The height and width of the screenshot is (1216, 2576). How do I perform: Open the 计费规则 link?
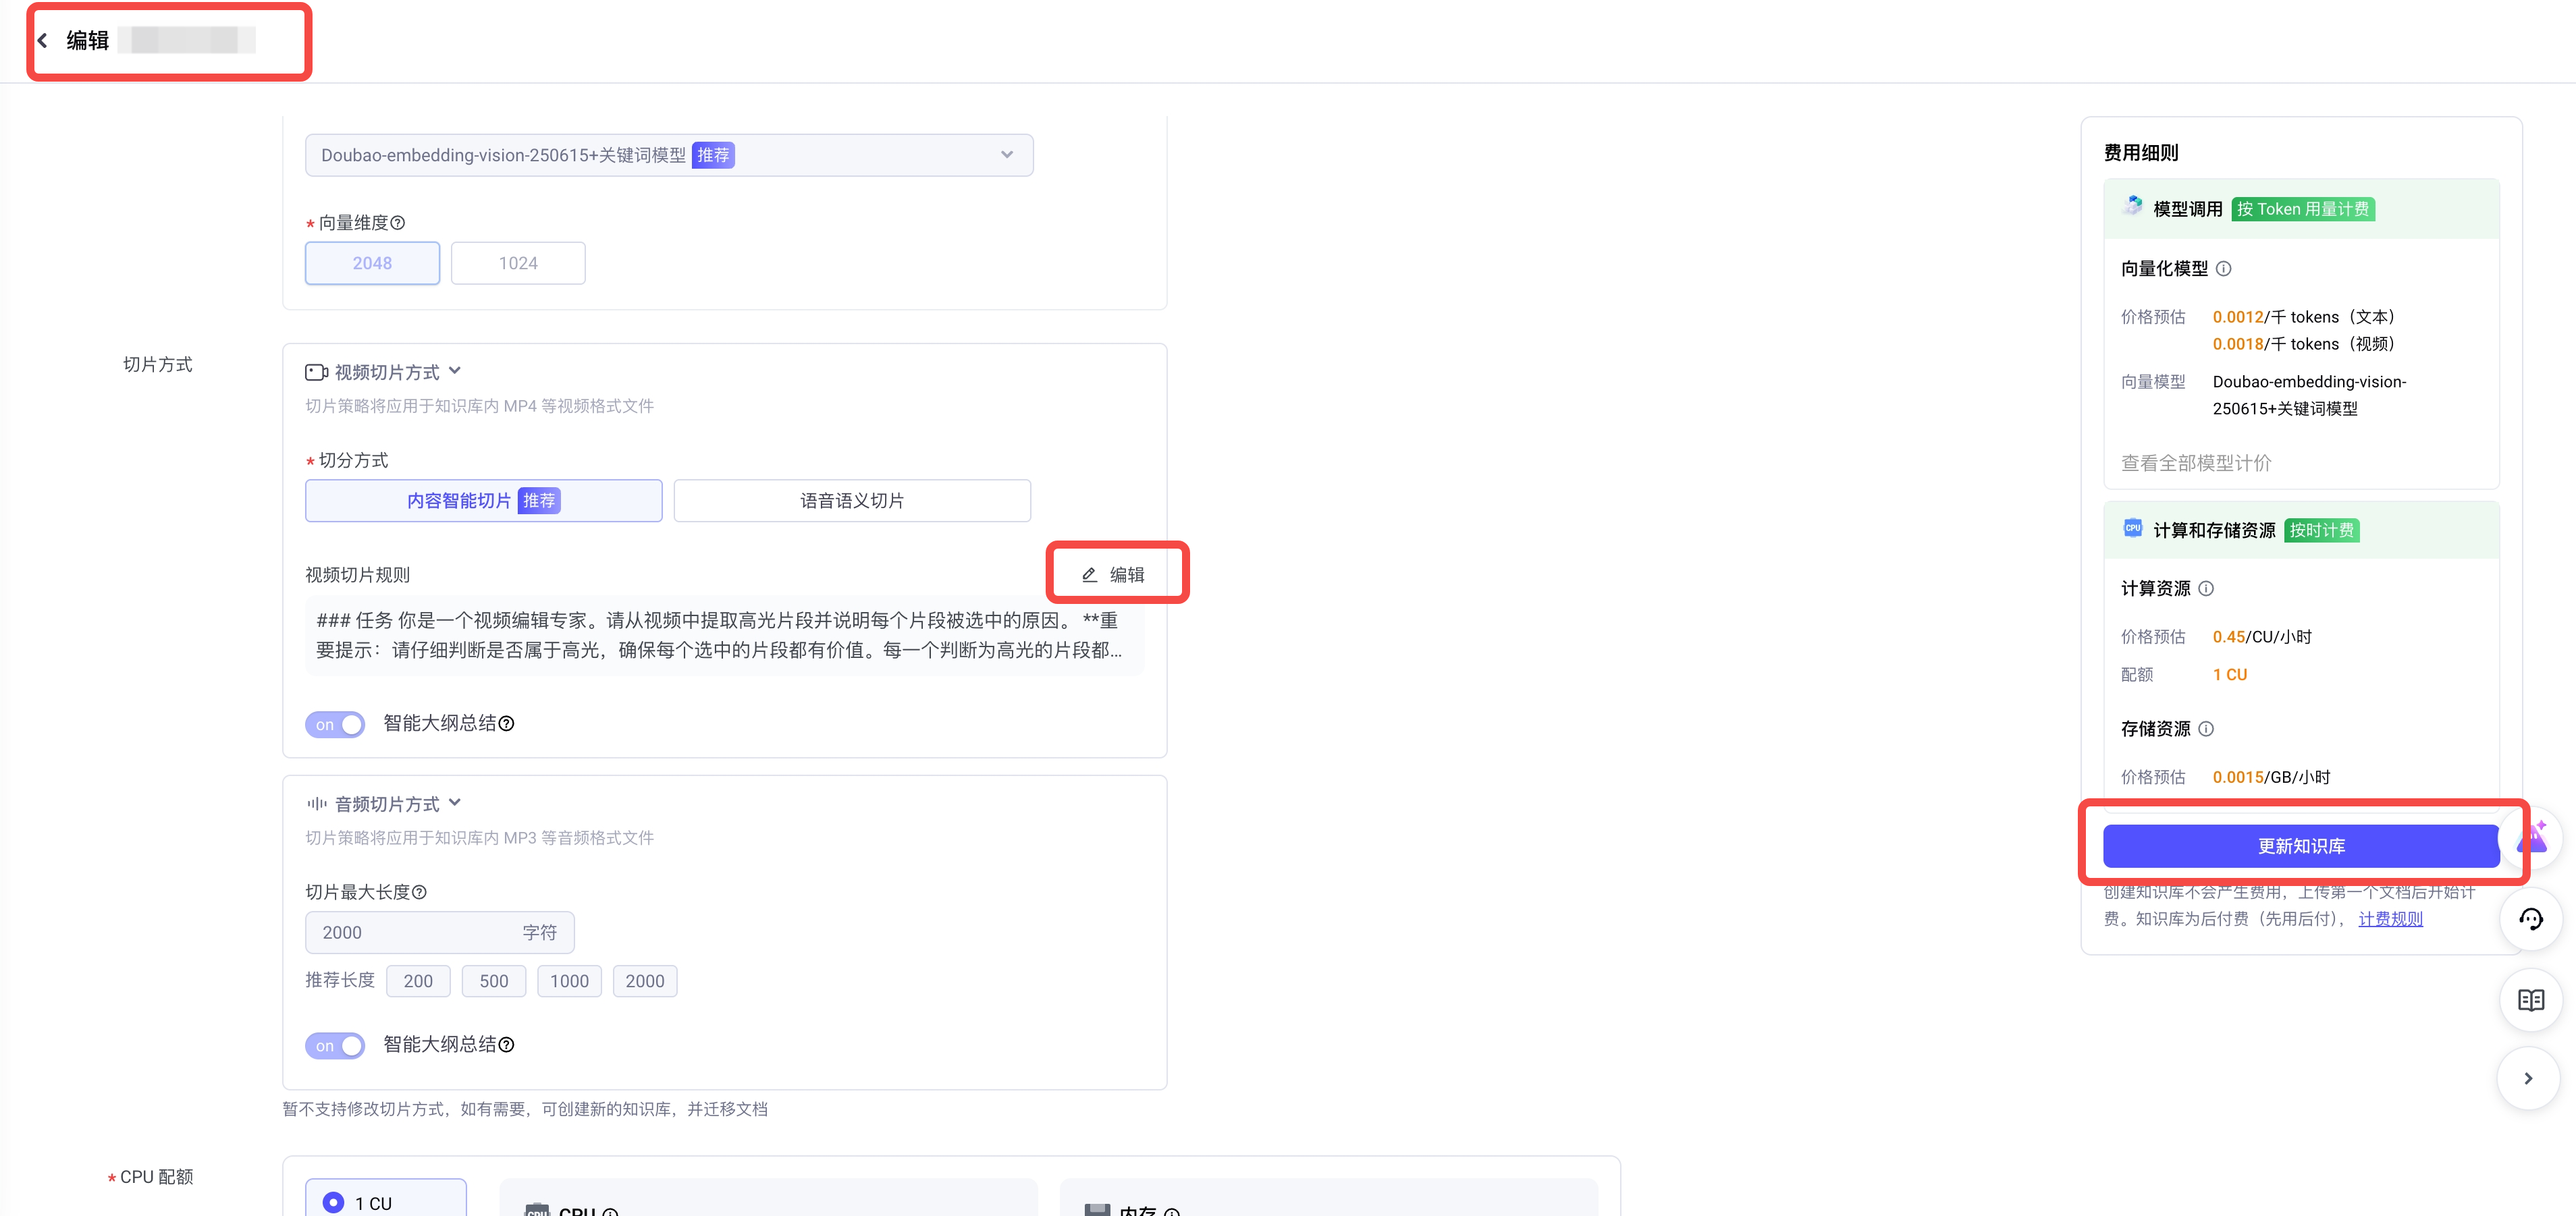pyautogui.click(x=2390, y=919)
